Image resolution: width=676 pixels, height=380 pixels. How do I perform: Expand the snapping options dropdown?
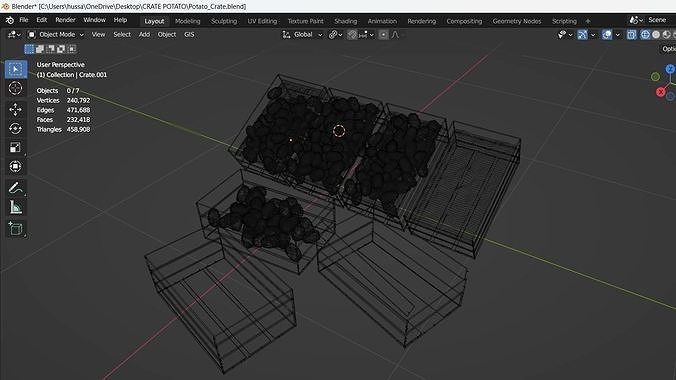coord(366,35)
